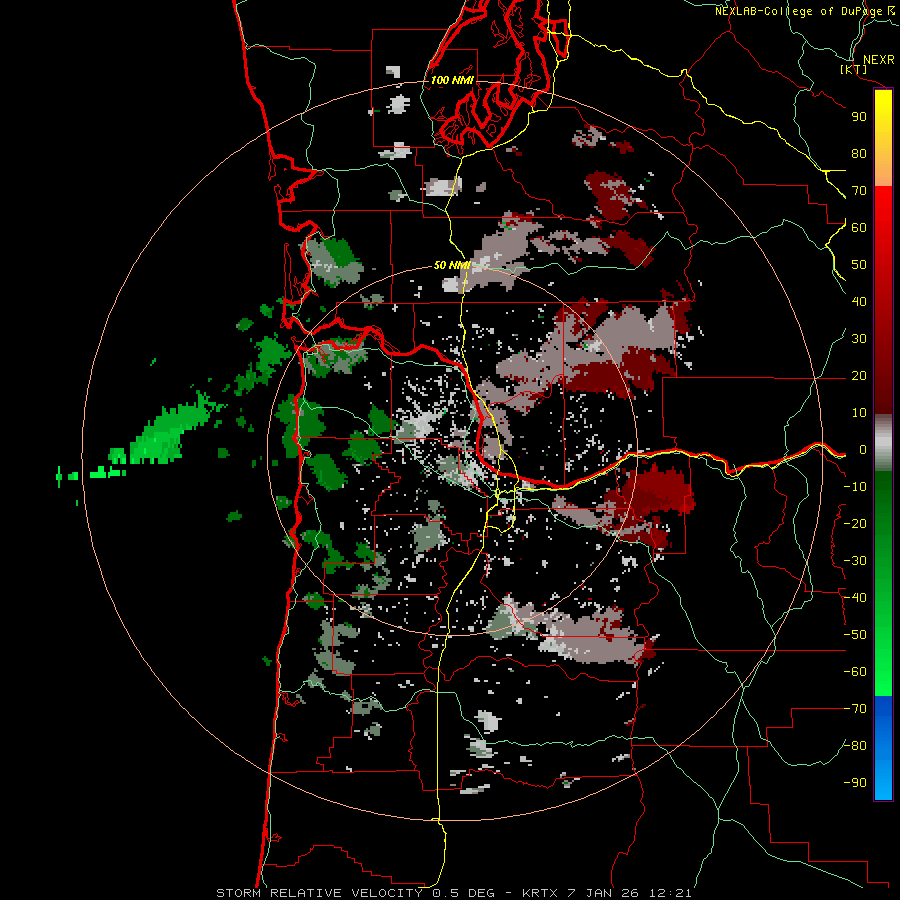
Task: Select the "40" value on the velocity scale
Action: [x=859, y=301]
